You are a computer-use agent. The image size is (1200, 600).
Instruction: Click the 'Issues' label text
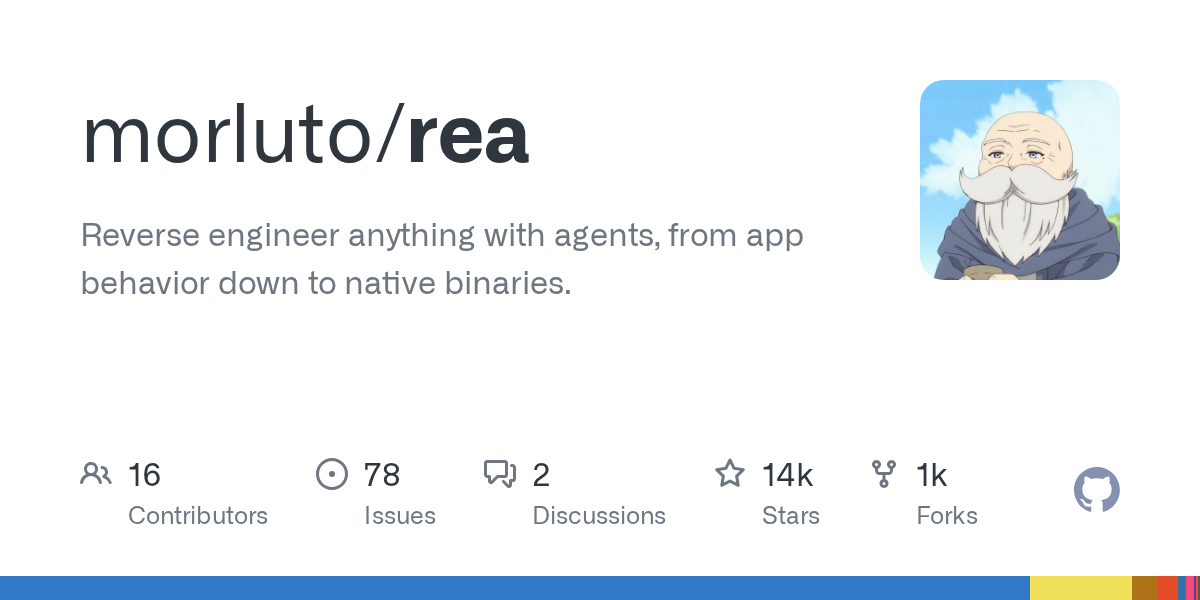[x=400, y=516]
